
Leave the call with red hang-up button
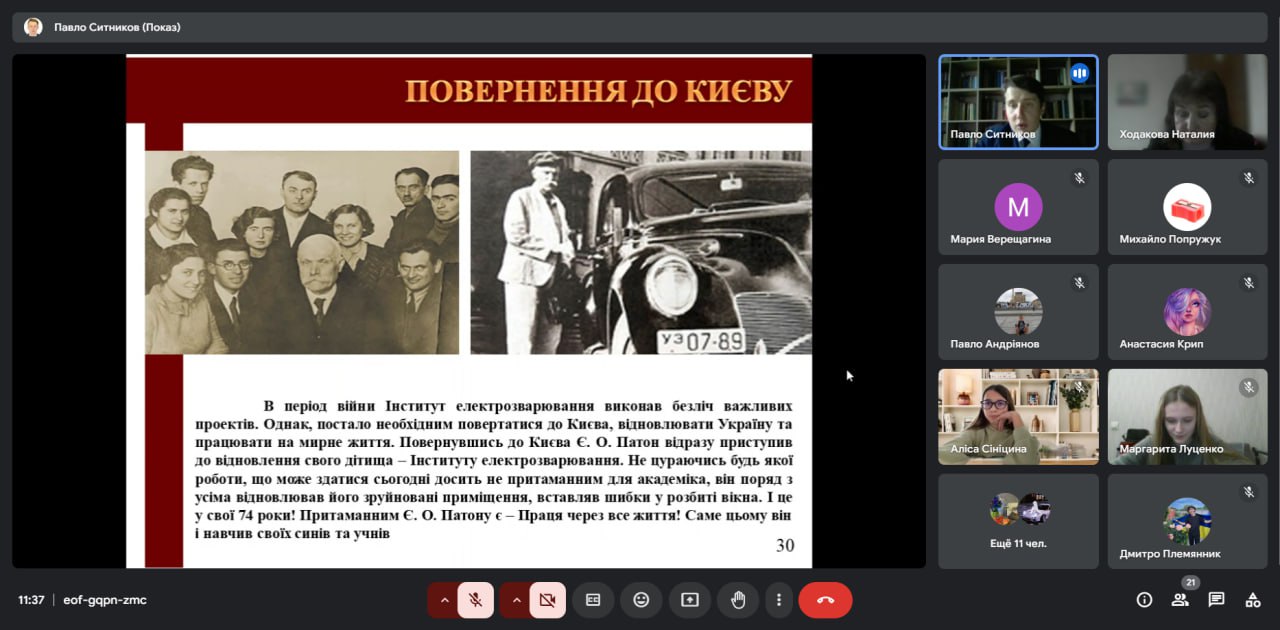point(825,600)
